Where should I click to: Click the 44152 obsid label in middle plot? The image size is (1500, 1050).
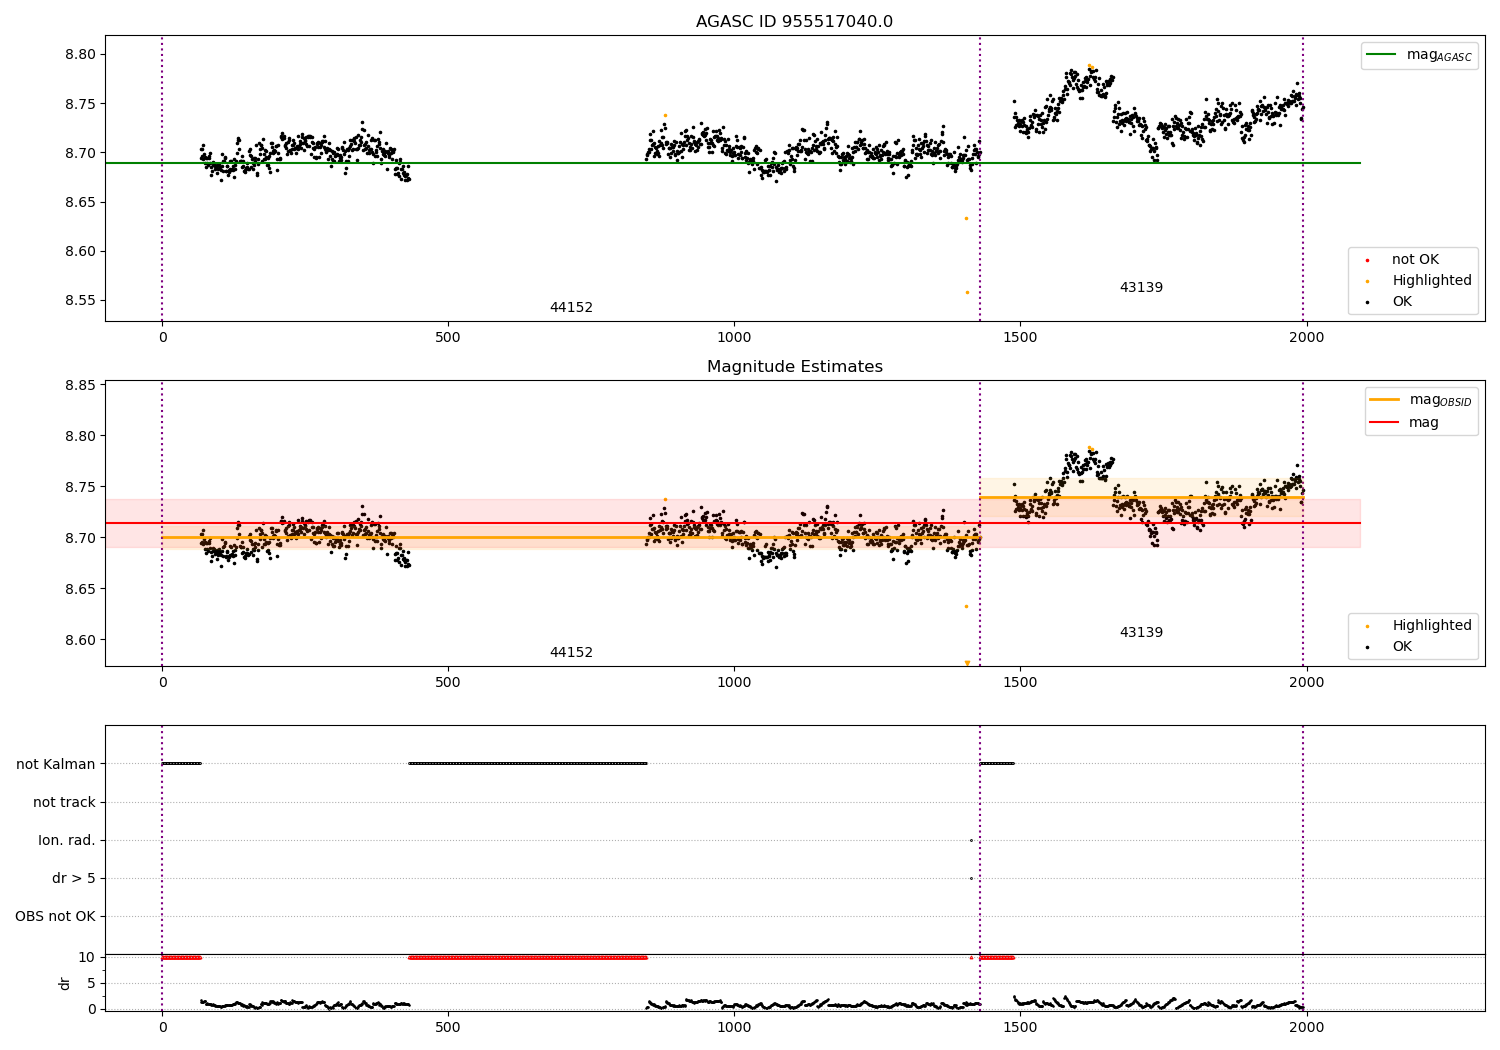click(x=571, y=653)
